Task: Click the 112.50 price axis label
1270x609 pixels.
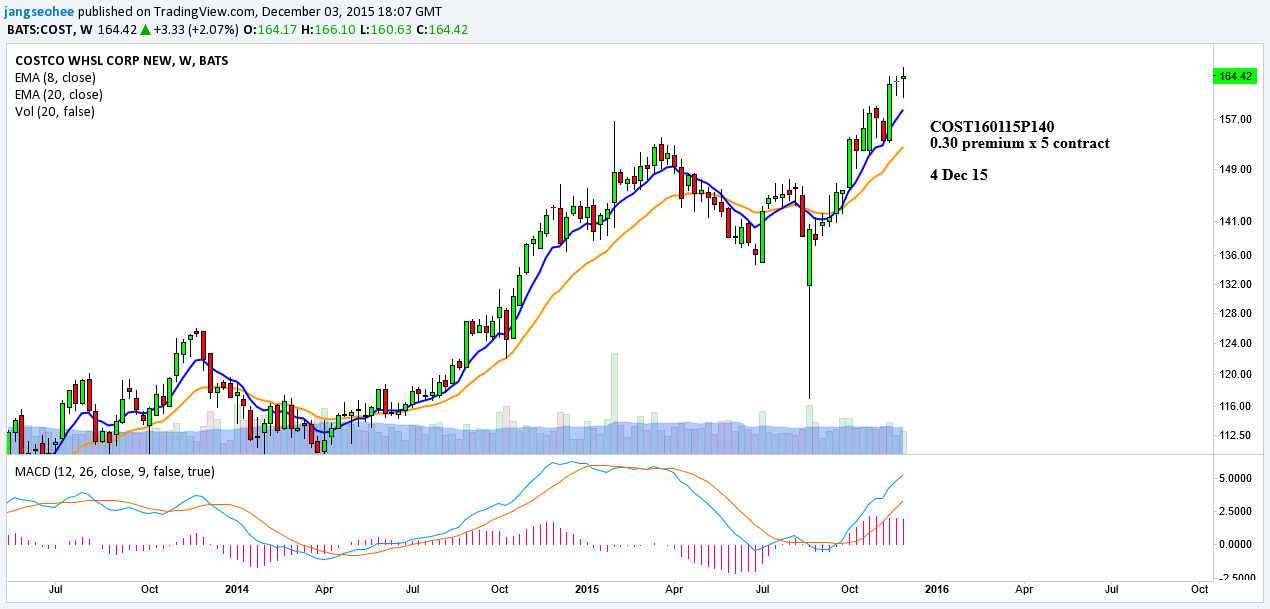Action: tap(1235, 435)
